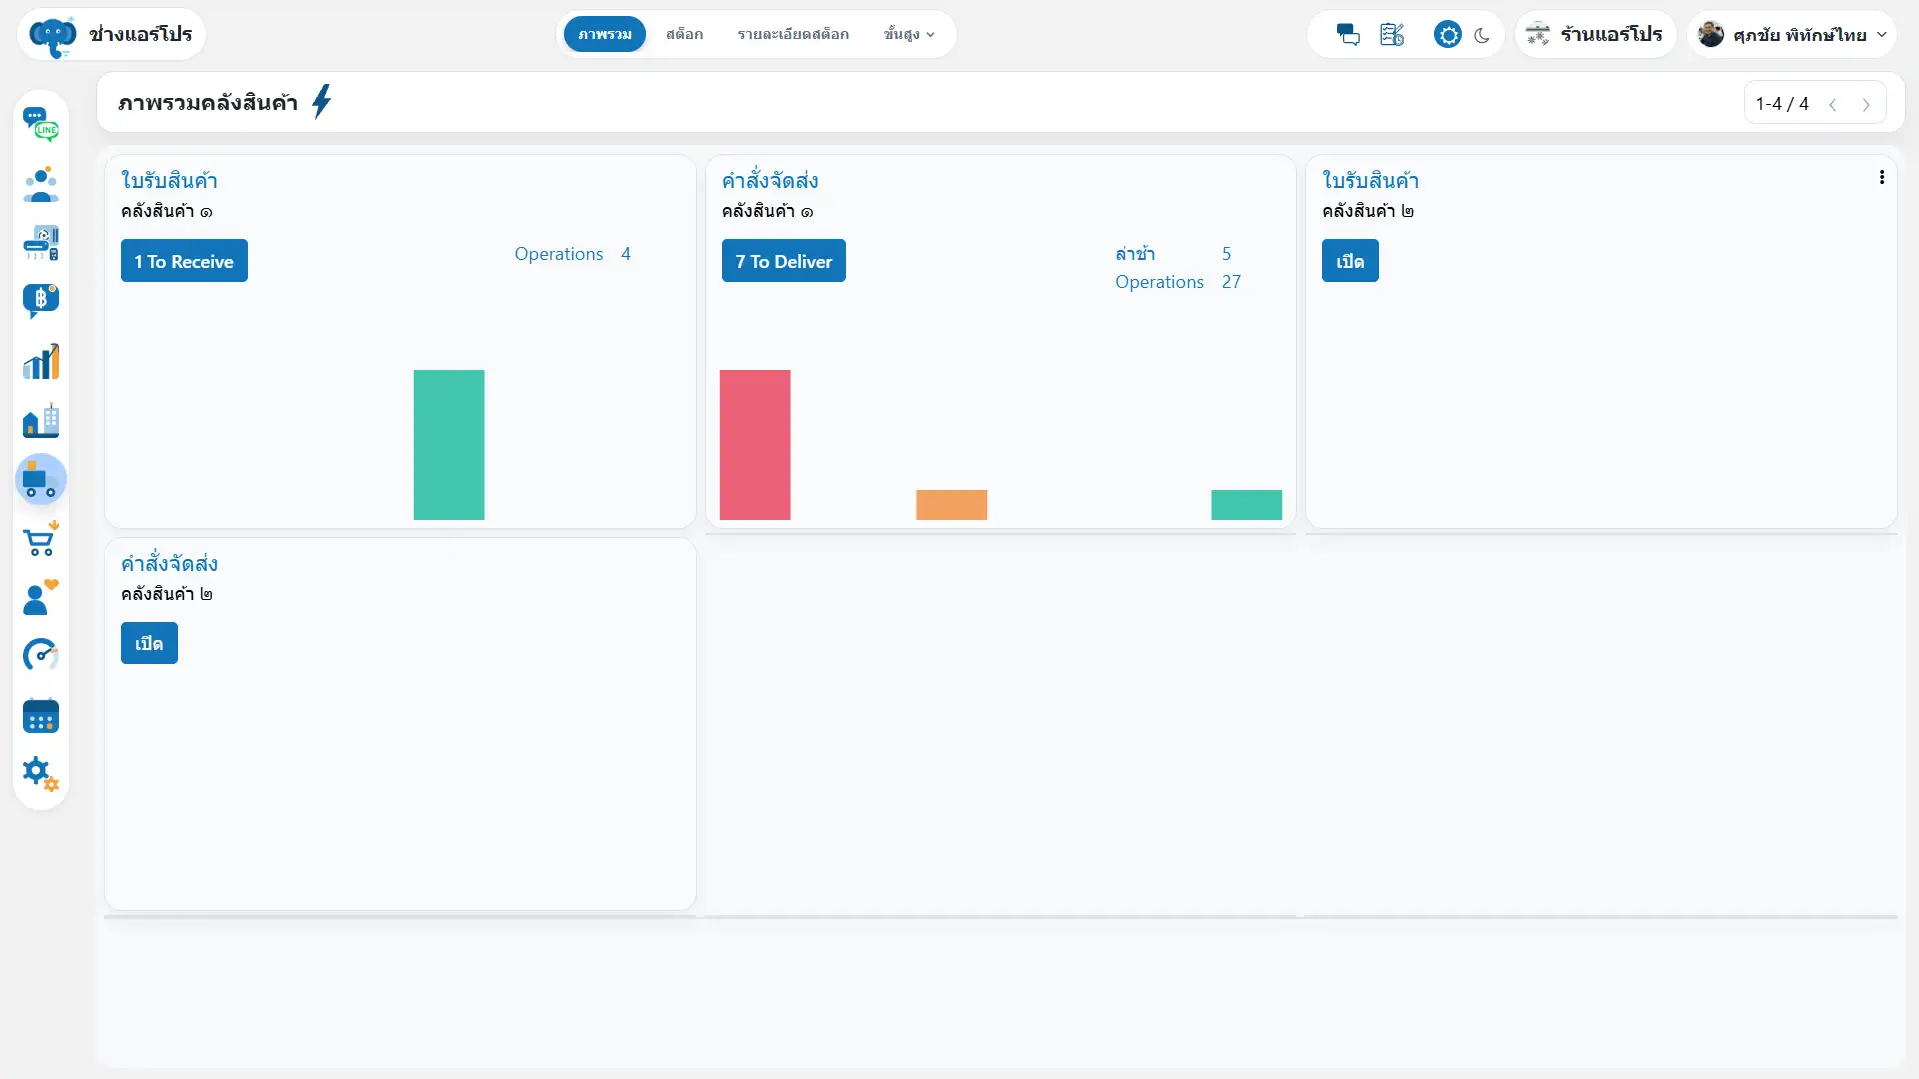
Task: Open the air conditioner service icon
Action: (x=41, y=243)
